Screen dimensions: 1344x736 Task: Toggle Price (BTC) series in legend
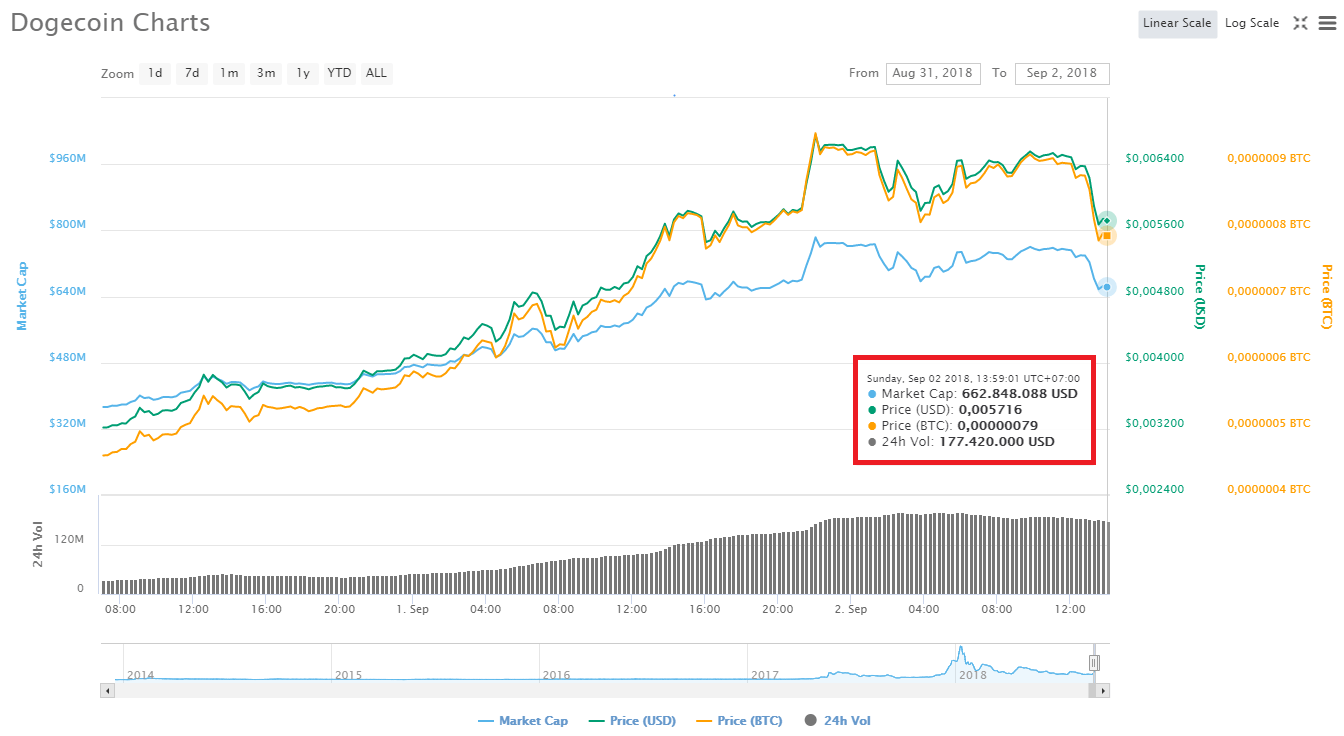coord(739,720)
